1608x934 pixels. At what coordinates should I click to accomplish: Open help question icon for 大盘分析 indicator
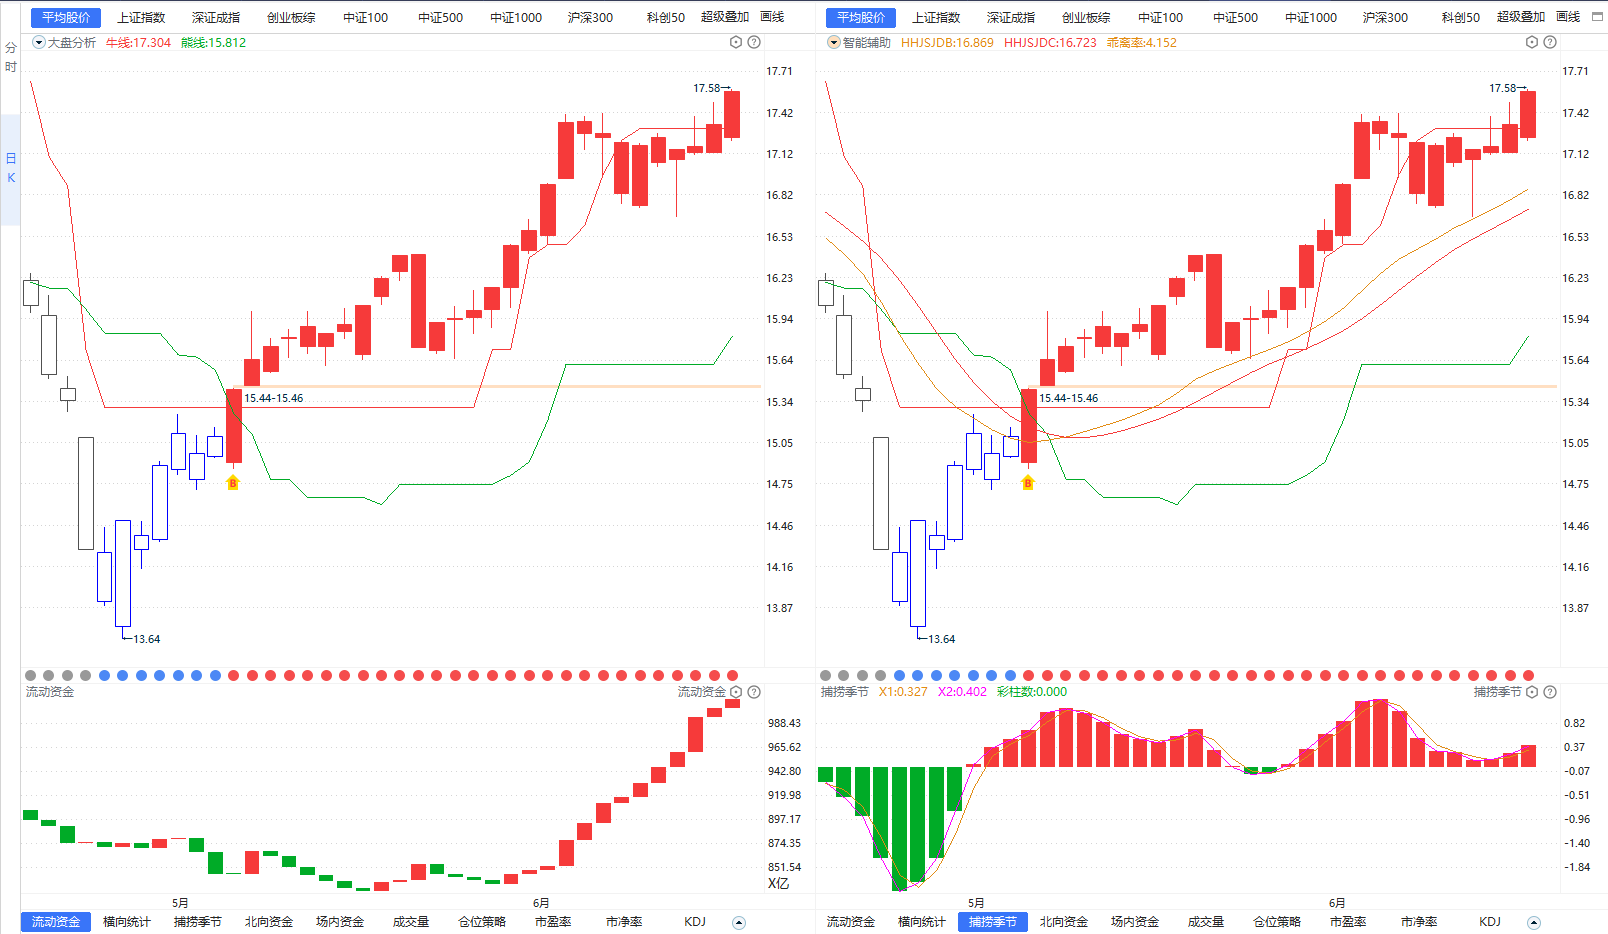click(754, 42)
